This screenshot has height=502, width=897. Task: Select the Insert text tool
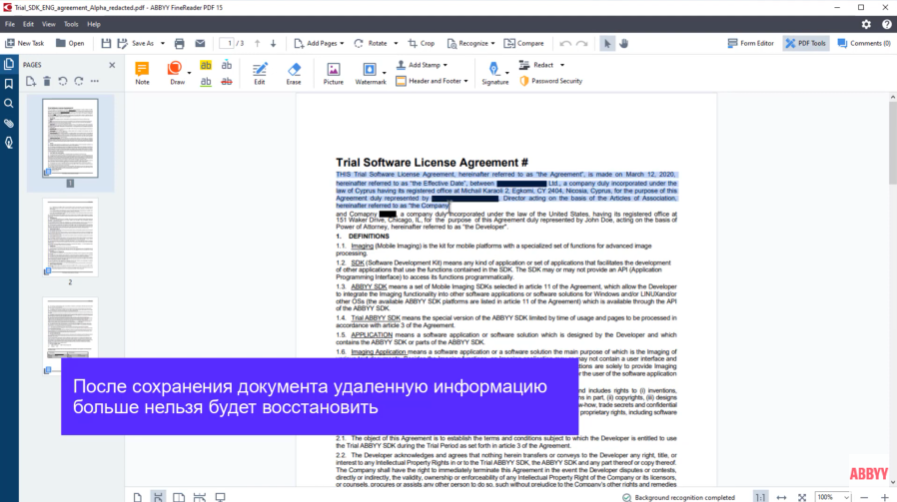[227, 65]
